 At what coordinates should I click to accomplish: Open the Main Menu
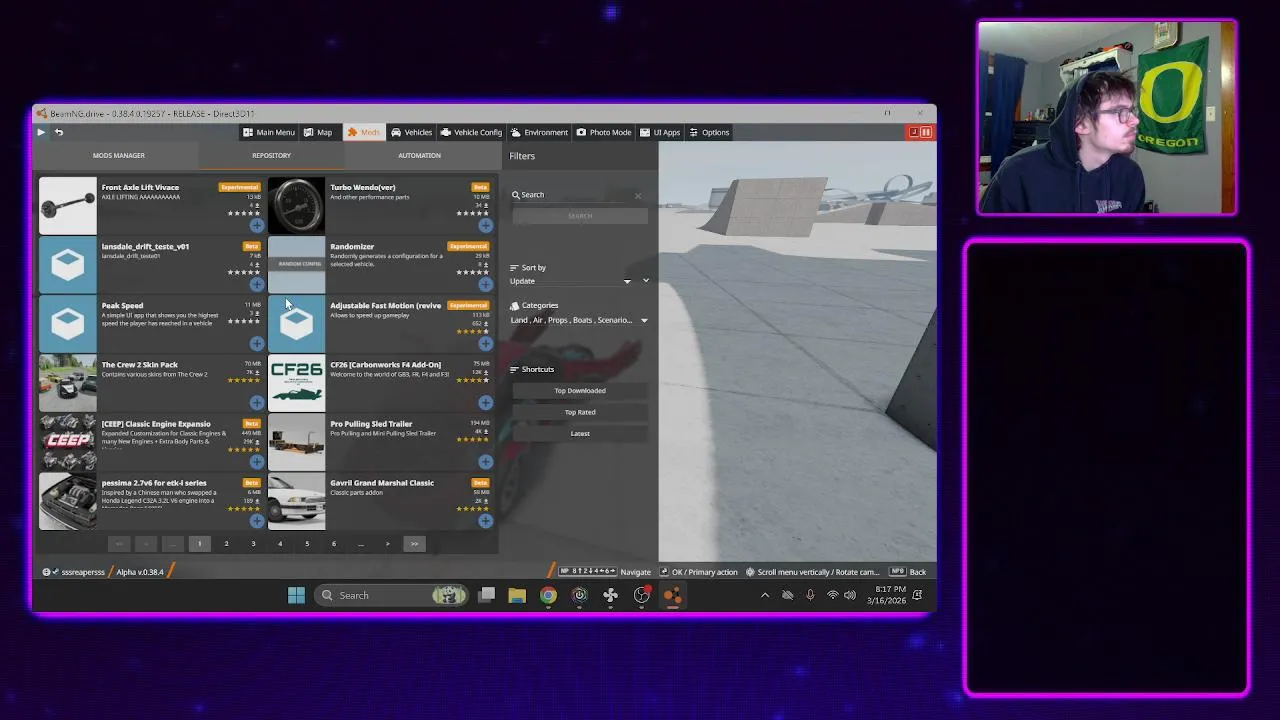pos(268,132)
